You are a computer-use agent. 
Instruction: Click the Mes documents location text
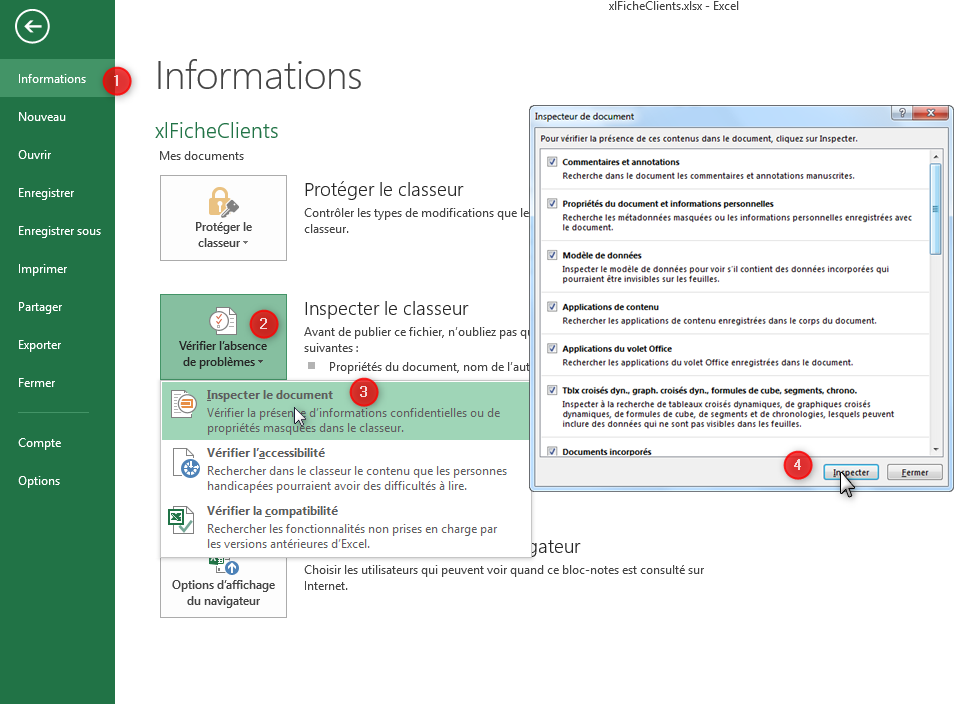201,156
